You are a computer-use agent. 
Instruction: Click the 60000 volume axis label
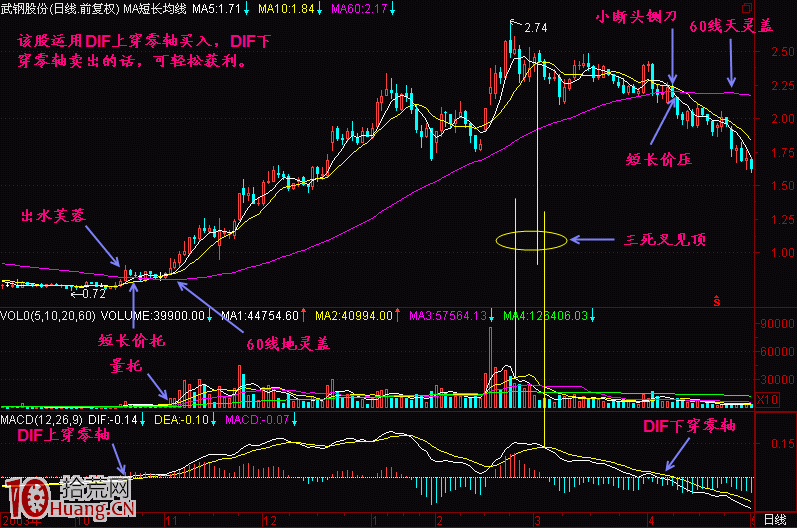pyautogui.click(x=777, y=352)
